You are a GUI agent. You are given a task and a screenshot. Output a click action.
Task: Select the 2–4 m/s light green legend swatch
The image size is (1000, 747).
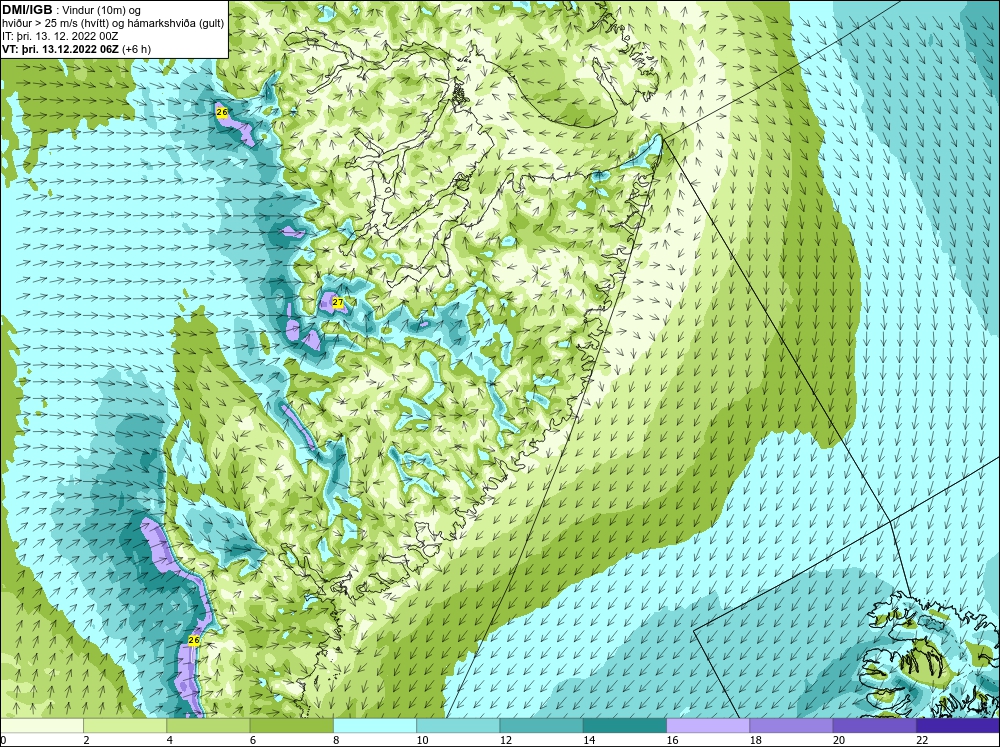[125, 725]
